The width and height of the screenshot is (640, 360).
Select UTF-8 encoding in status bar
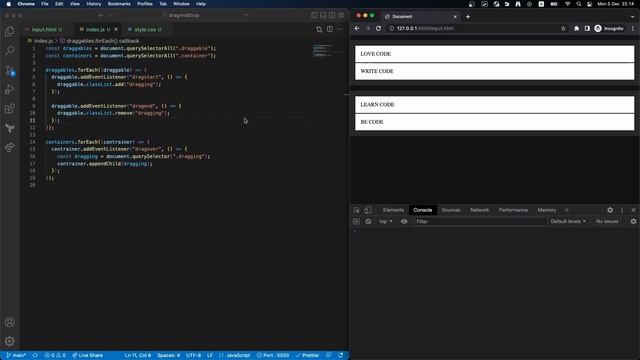[193, 356]
